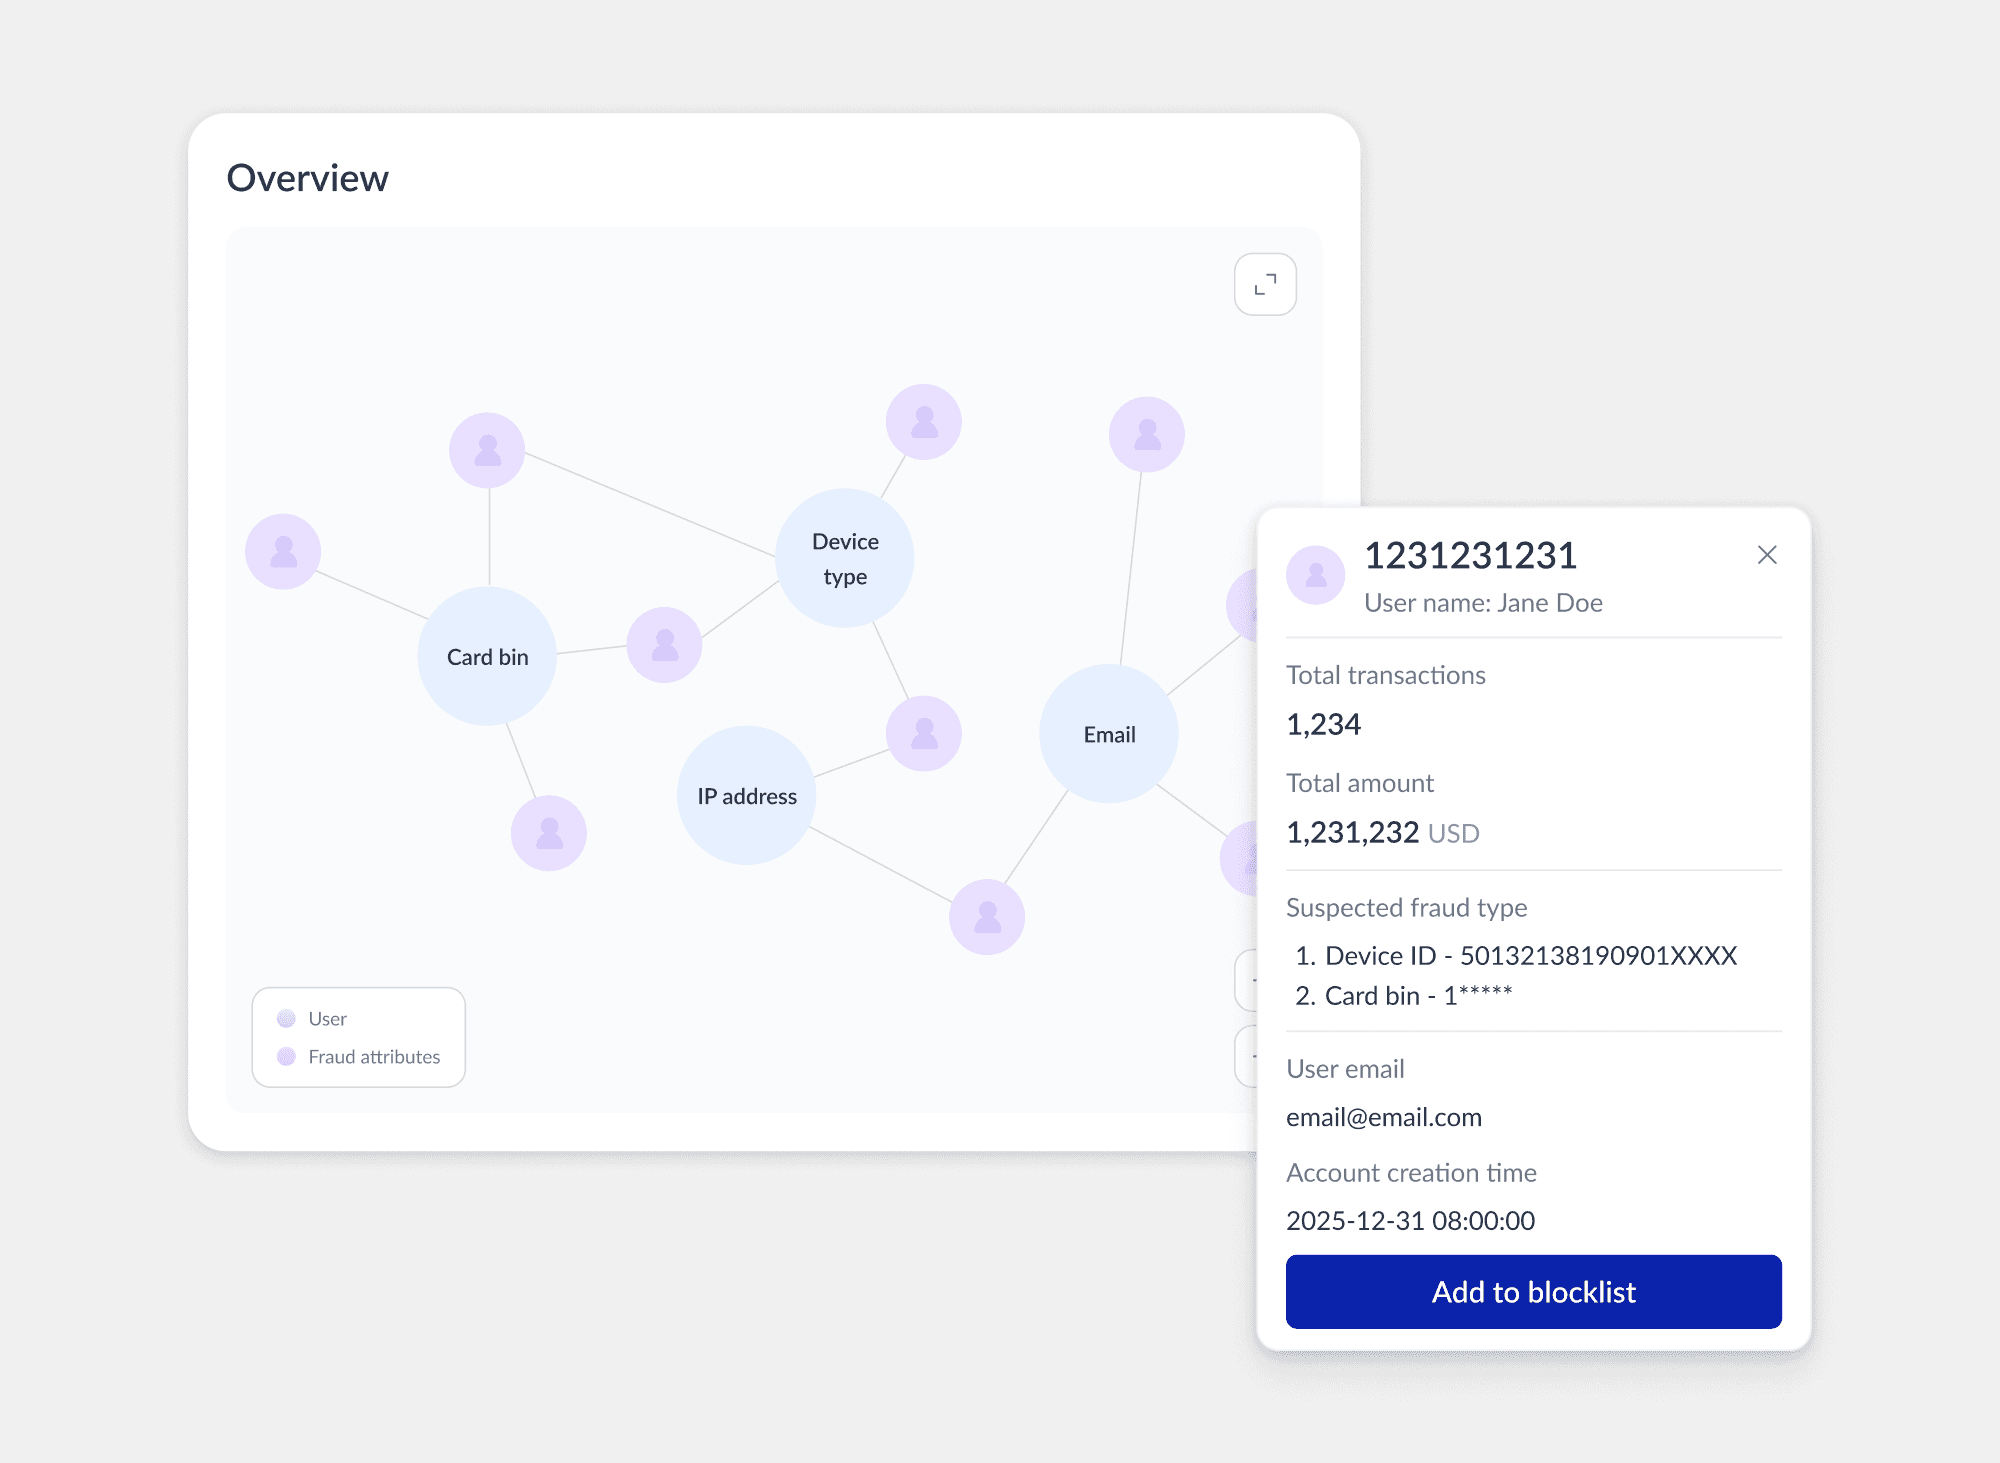The image size is (2000, 1463).
Task: Select the IP address node
Action: pos(747,795)
